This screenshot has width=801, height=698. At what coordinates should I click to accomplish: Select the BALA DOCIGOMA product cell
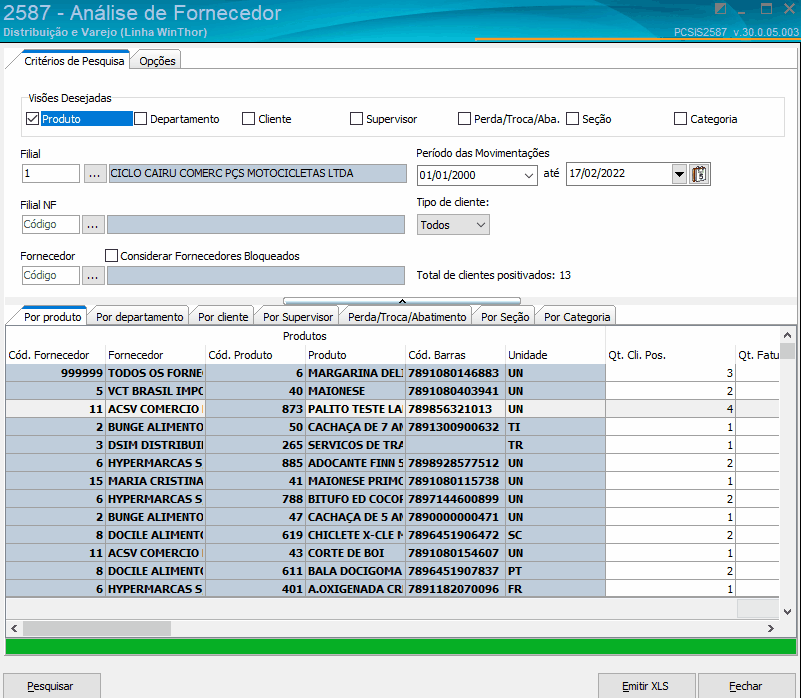355,571
